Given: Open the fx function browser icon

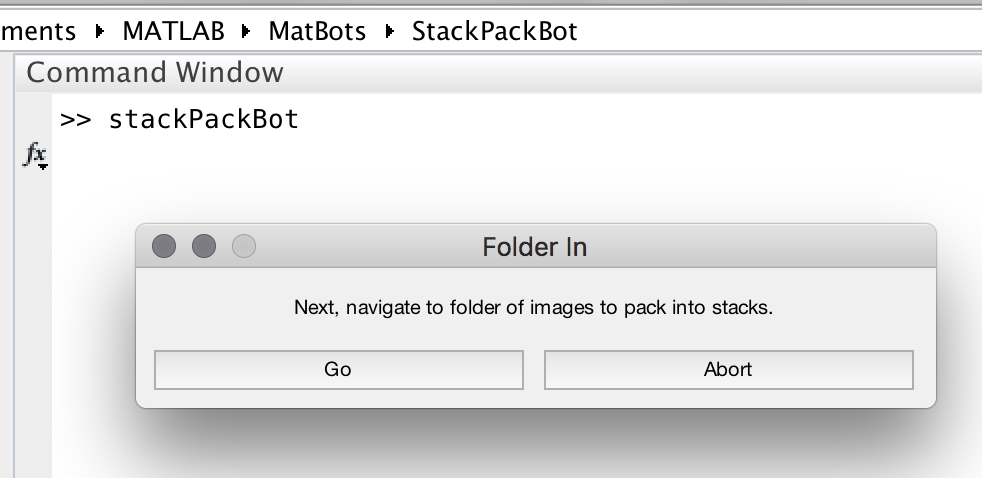Looking at the screenshot, I should [x=36, y=155].
